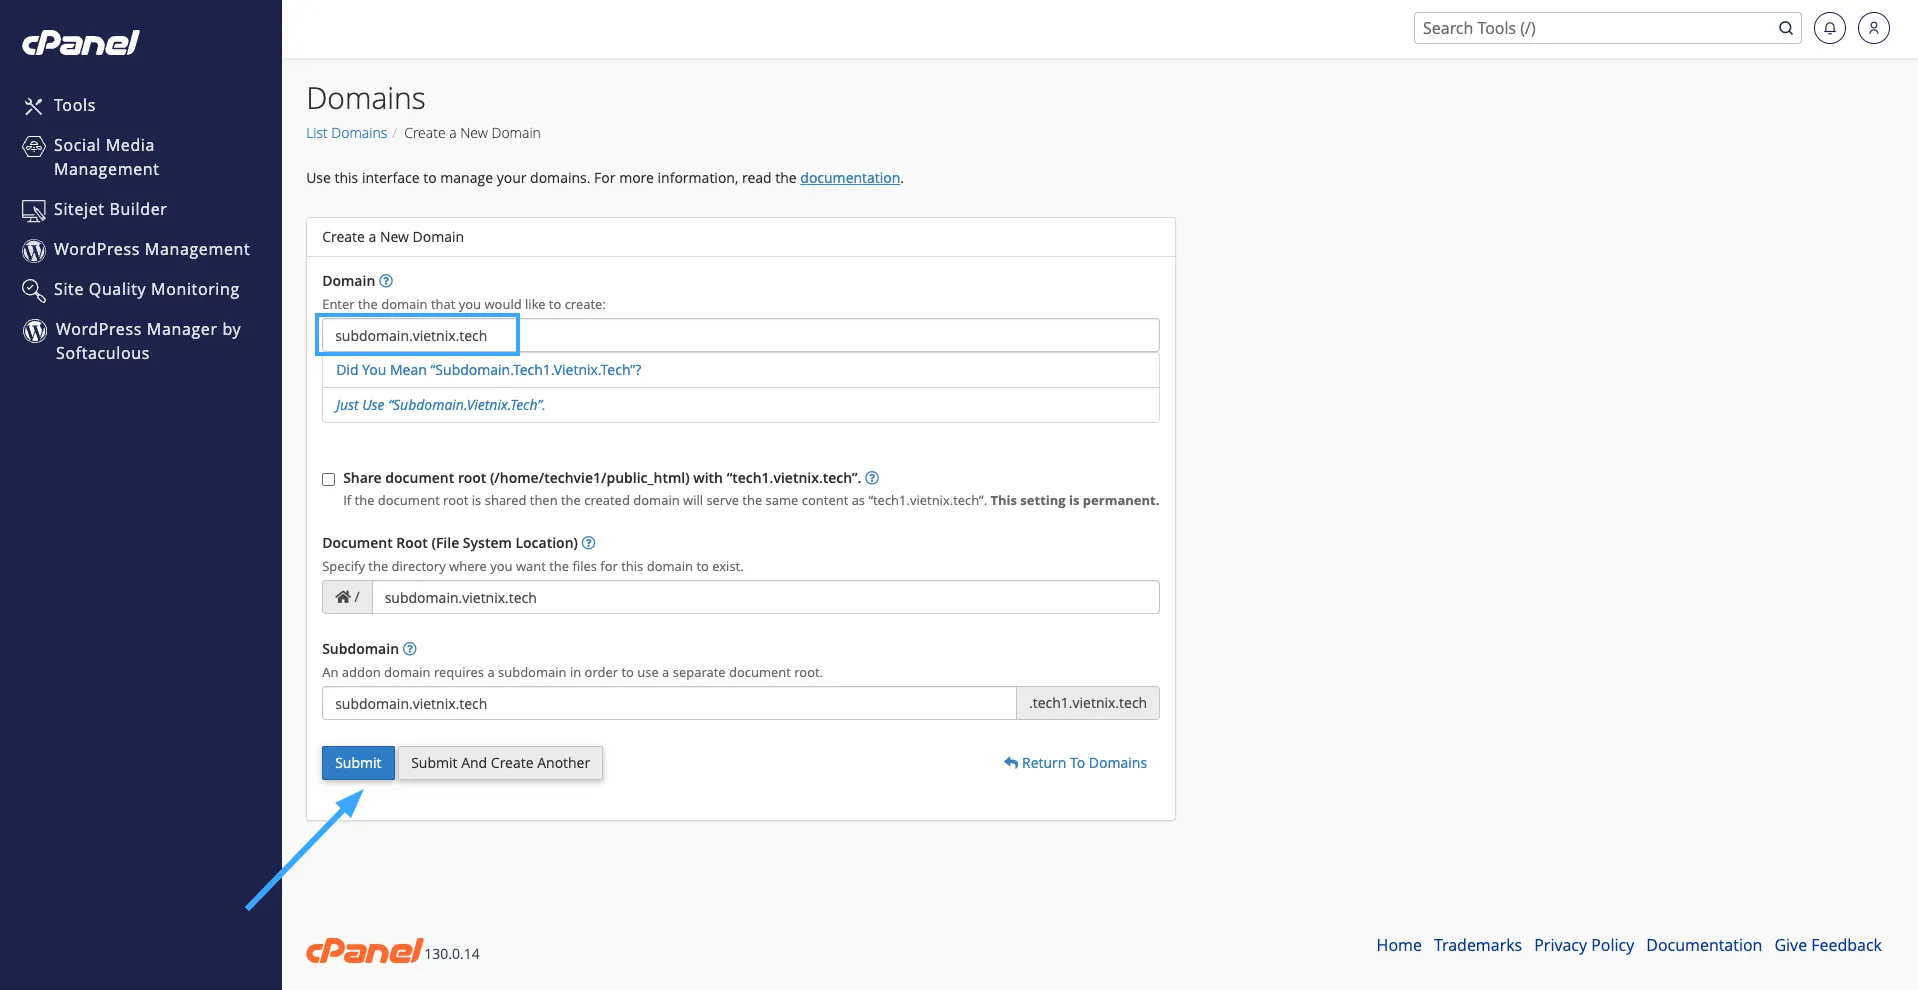This screenshot has width=1918, height=990.
Task: Click help icon after share document root text
Action: (872, 478)
